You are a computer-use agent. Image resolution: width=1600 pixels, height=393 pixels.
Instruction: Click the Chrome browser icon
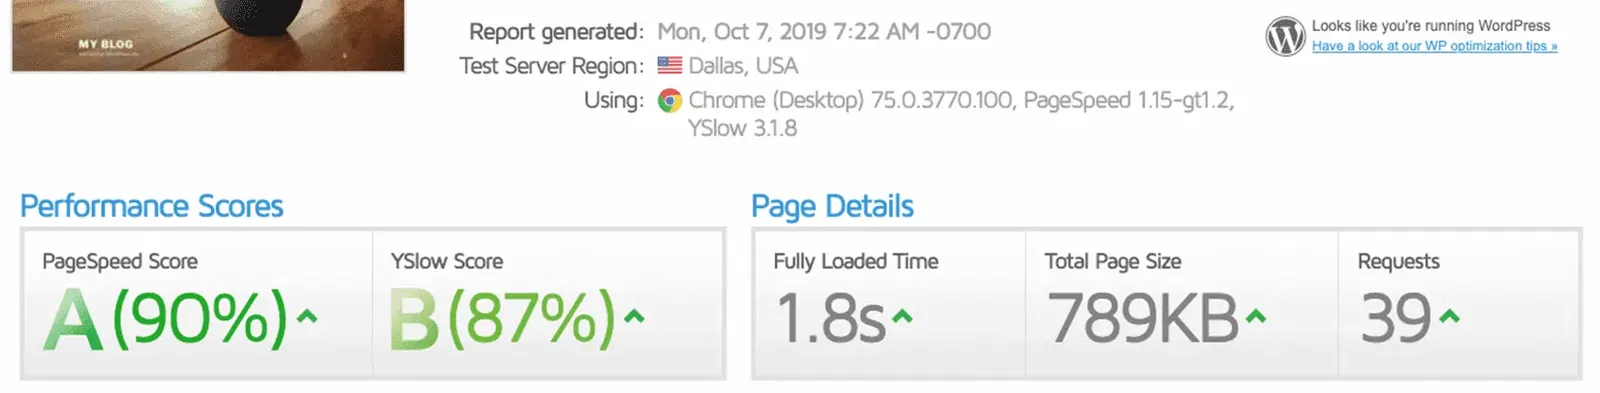670,100
